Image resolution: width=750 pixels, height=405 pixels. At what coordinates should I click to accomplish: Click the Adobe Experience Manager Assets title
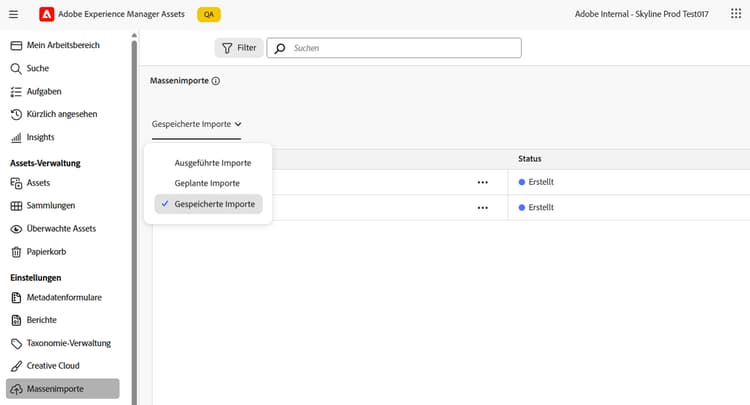pos(121,14)
